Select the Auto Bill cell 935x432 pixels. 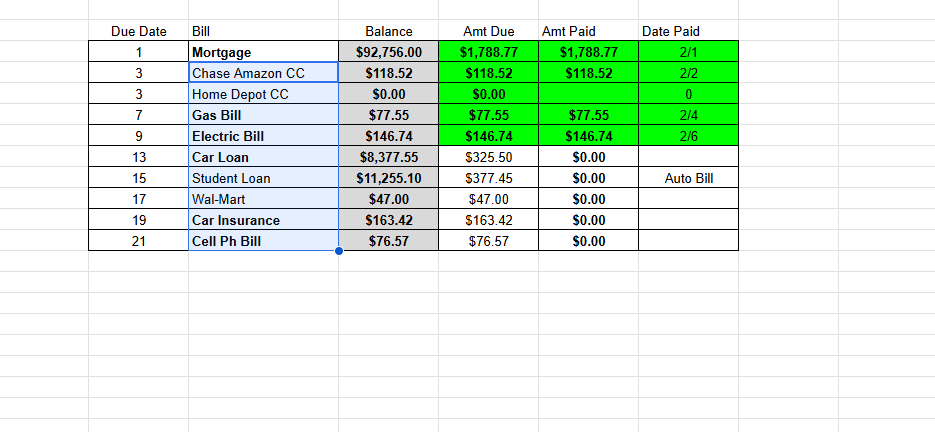(x=688, y=178)
